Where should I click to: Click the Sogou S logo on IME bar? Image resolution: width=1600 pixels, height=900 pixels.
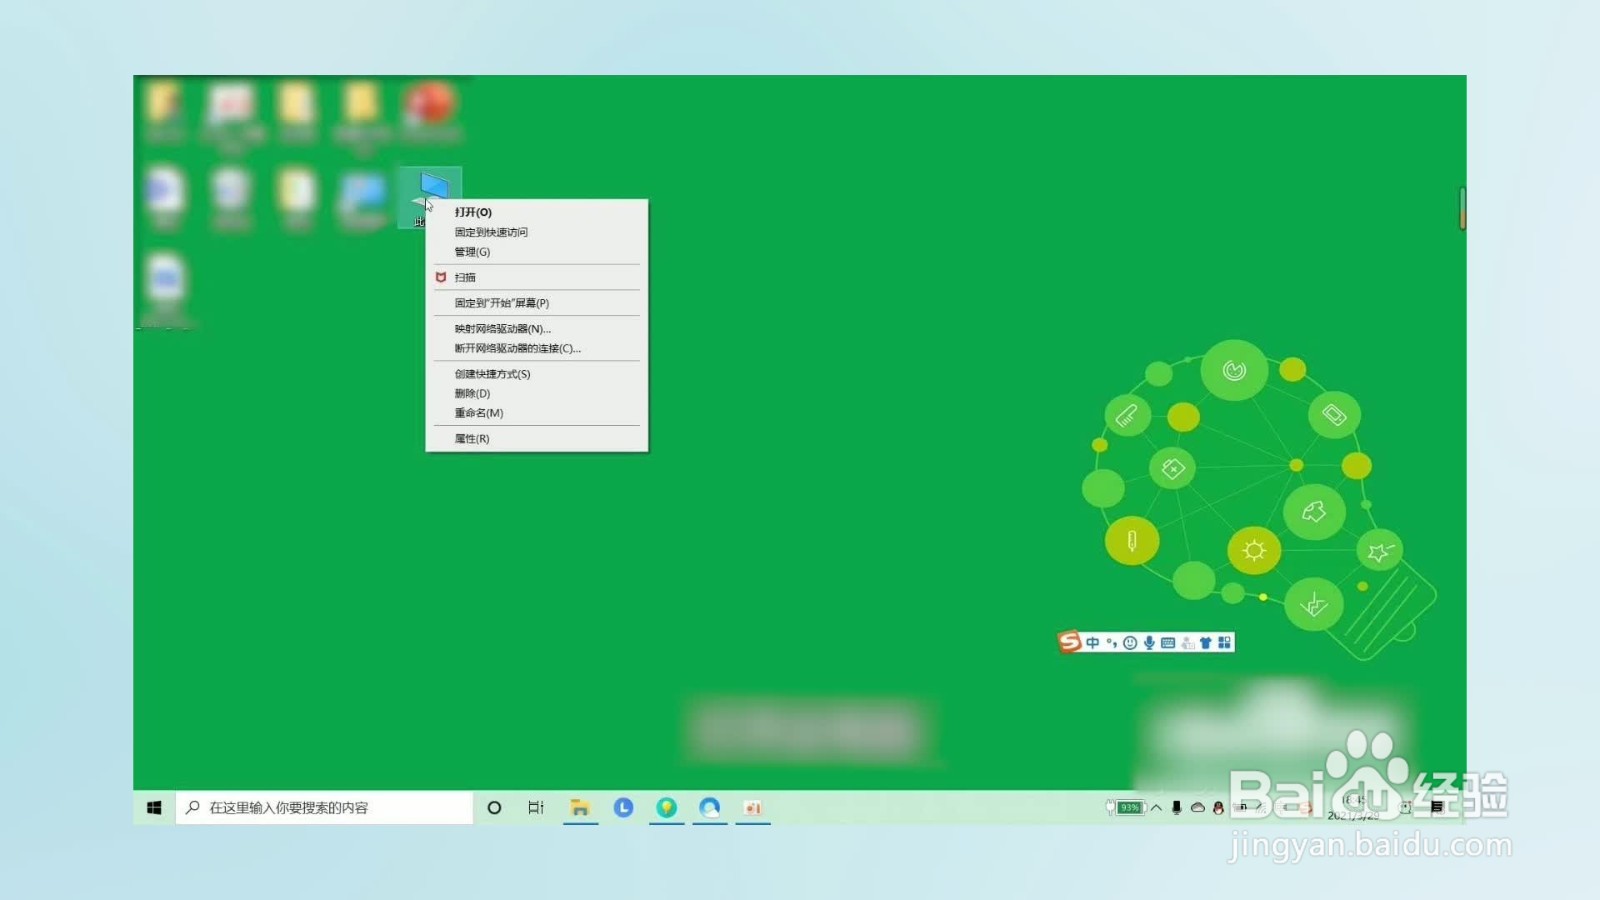click(1070, 642)
